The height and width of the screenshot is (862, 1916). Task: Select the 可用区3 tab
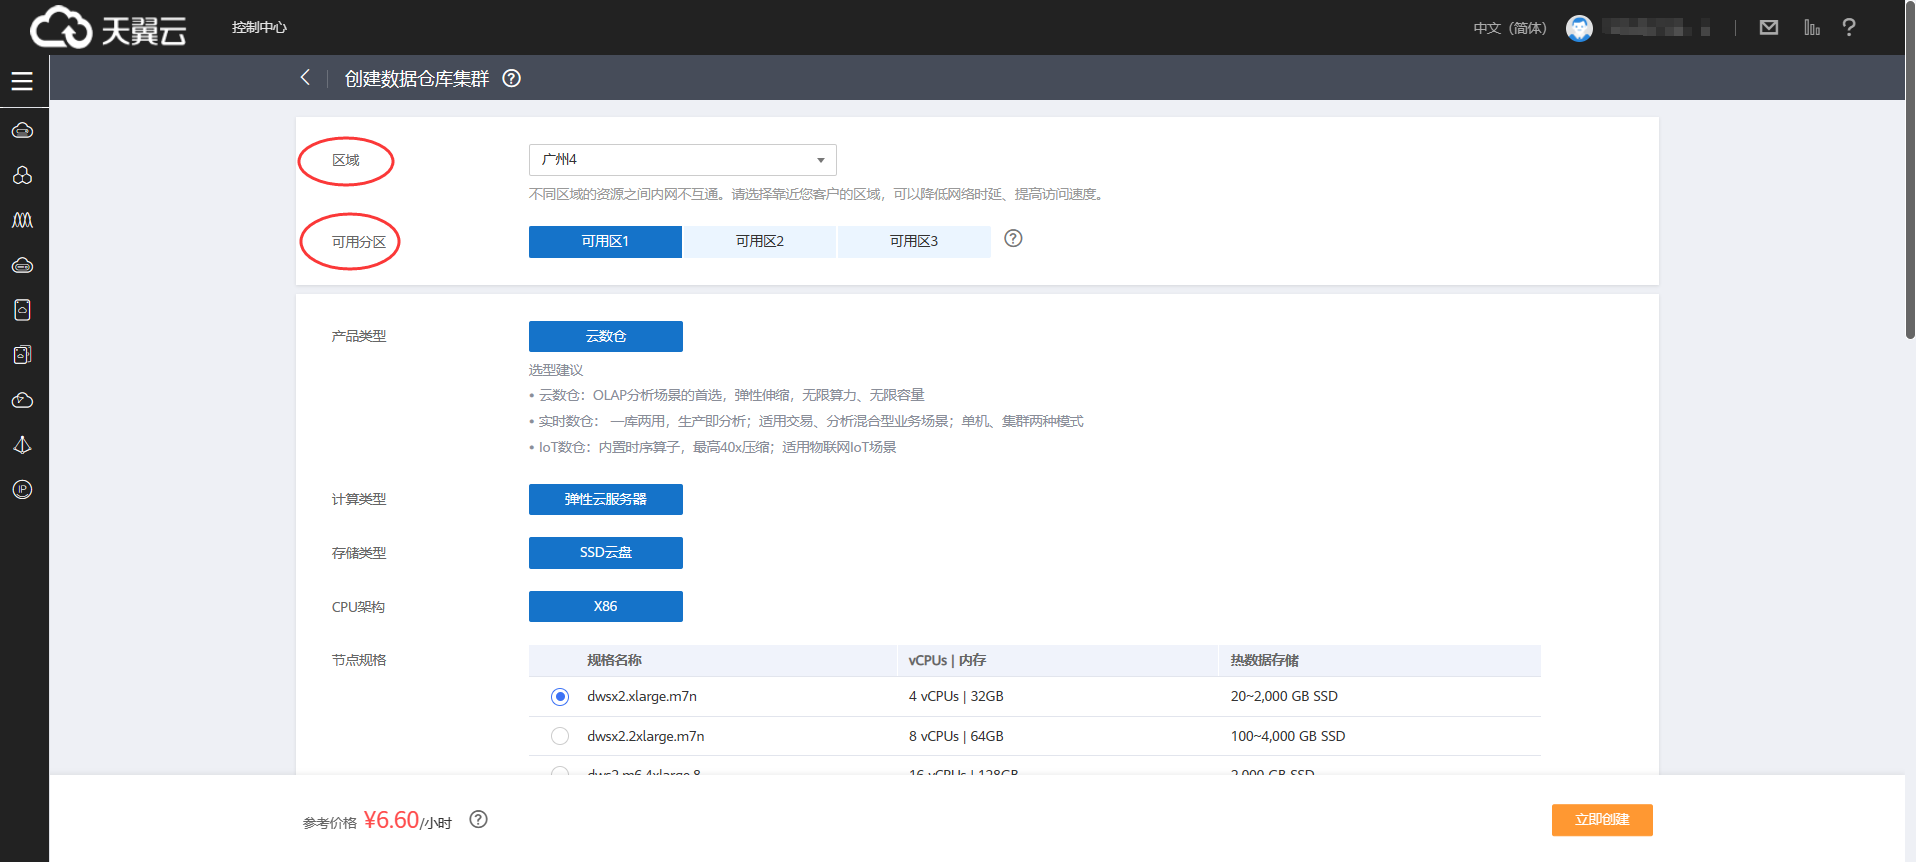(914, 241)
